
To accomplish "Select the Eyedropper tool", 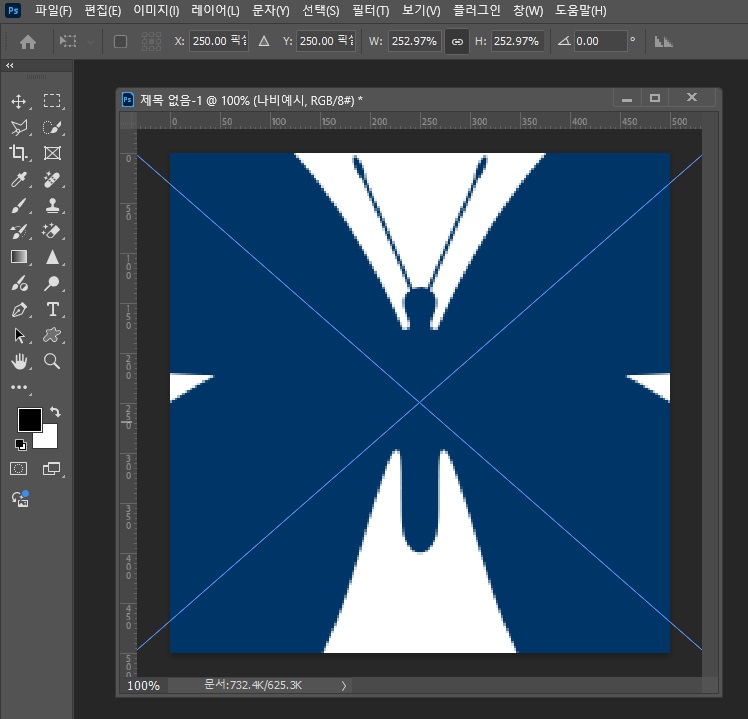I will pyautogui.click(x=19, y=179).
